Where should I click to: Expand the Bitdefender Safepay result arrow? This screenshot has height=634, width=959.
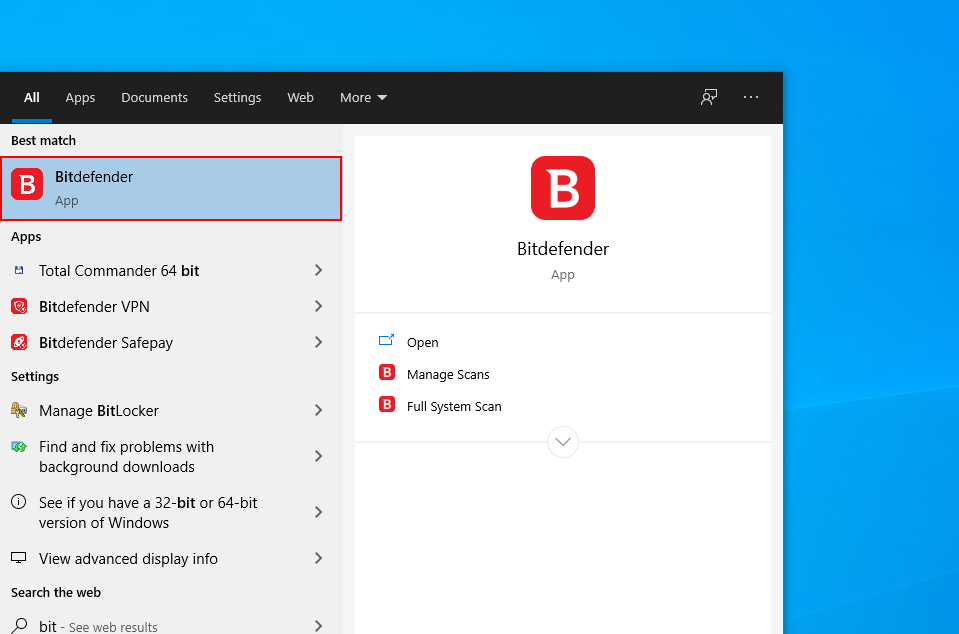tap(318, 342)
